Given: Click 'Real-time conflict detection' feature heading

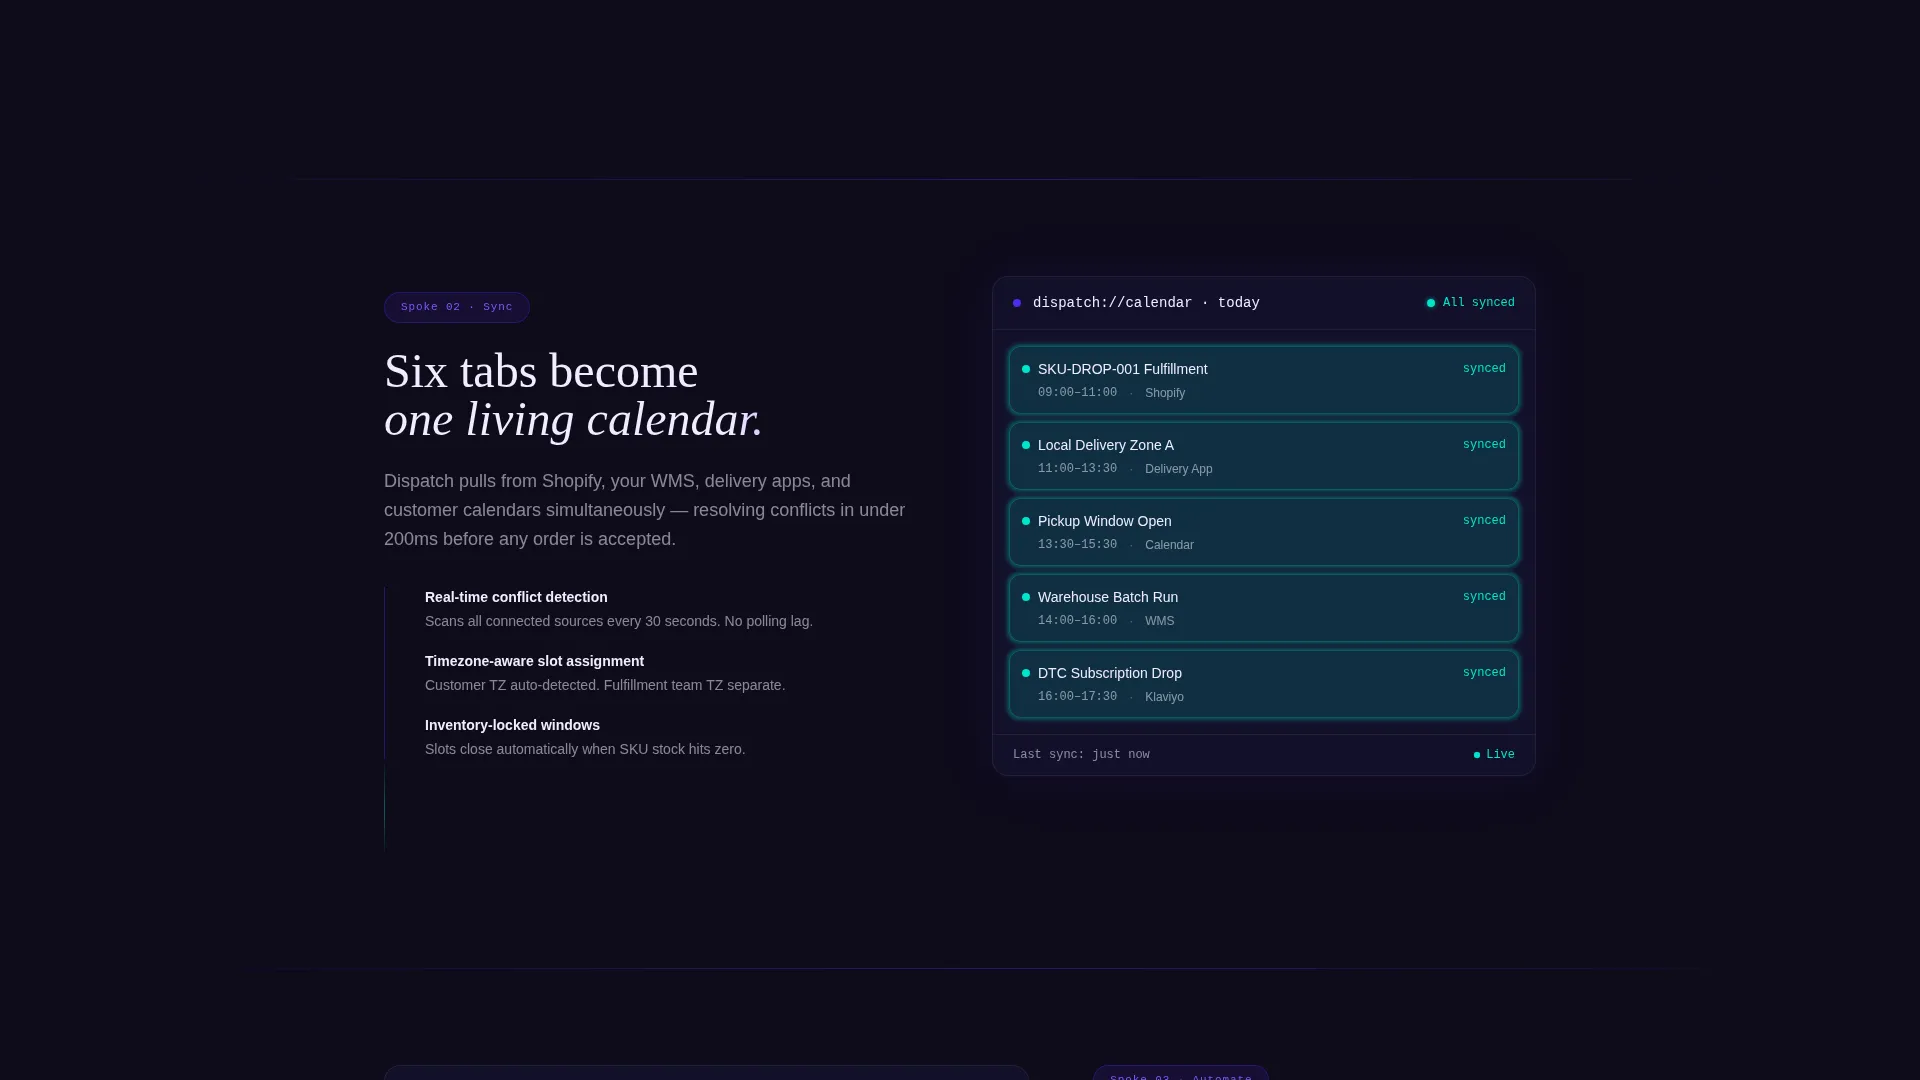Looking at the screenshot, I should point(516,597).
